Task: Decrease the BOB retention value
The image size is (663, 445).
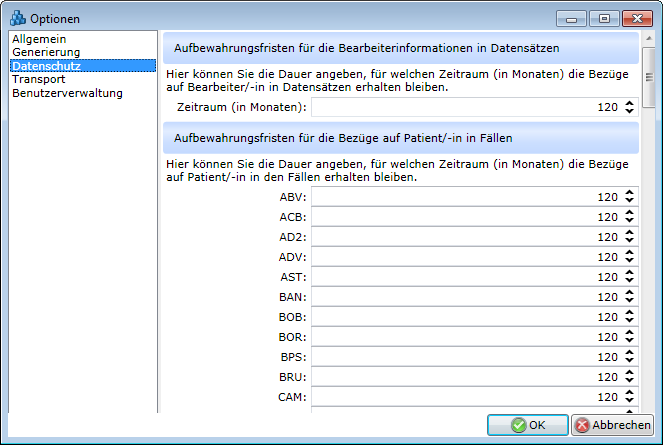Action: pyautogui.click(x=629, y=321)
